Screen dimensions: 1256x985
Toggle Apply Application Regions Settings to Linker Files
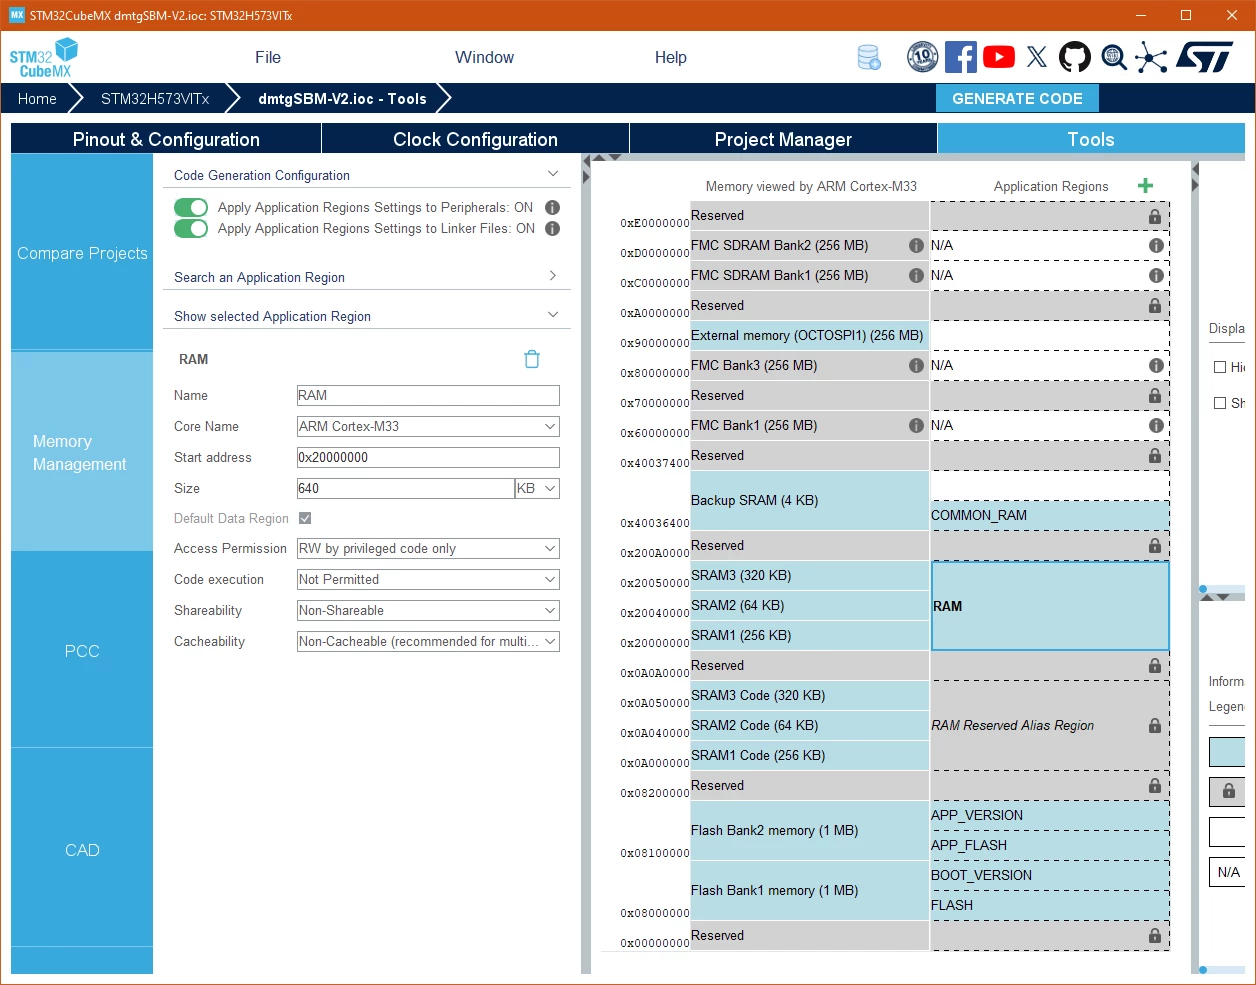191,228
